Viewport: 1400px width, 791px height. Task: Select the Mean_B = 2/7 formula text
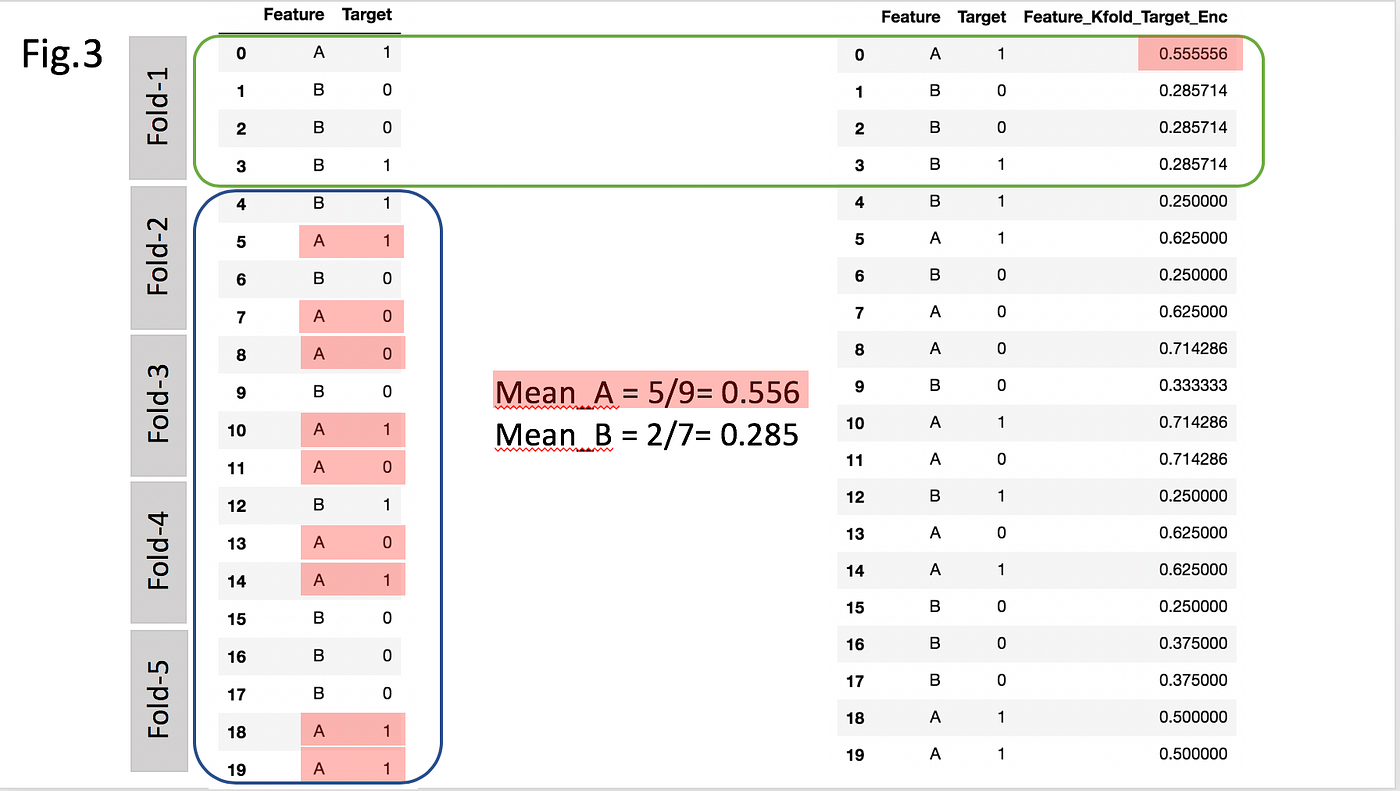click(x=647, y=434)
